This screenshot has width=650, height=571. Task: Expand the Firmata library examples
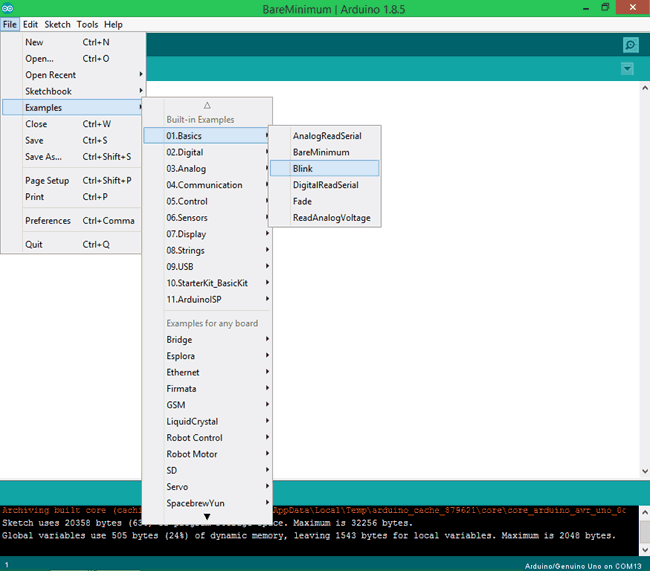point(207,389)
